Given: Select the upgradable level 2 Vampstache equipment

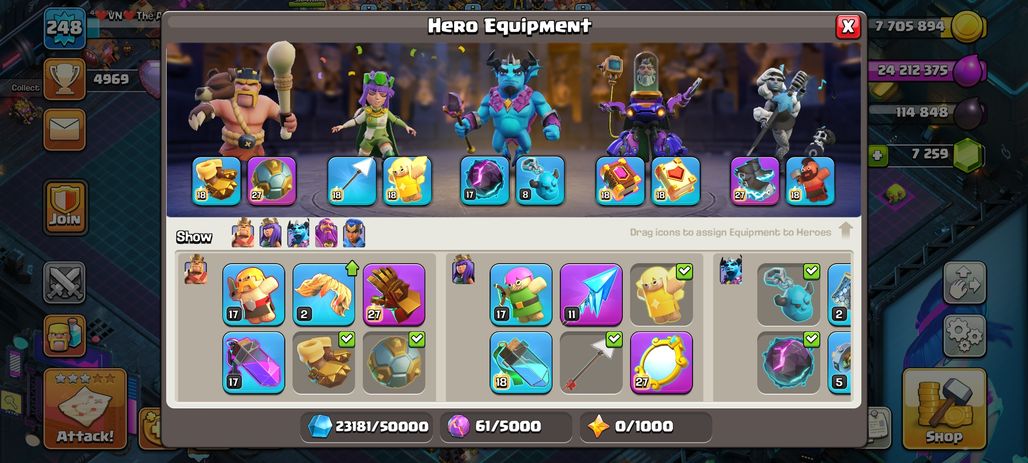Looking at the screenshot, I should (323, 294).
